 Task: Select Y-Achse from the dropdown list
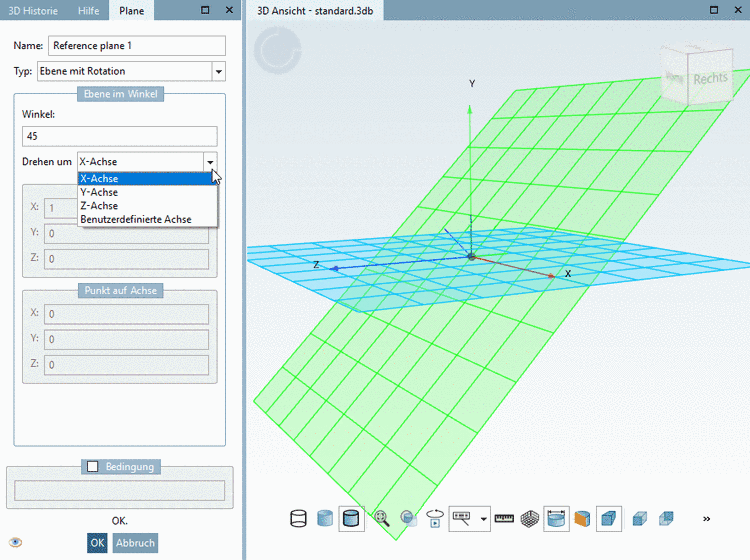[x=99, y=192]
